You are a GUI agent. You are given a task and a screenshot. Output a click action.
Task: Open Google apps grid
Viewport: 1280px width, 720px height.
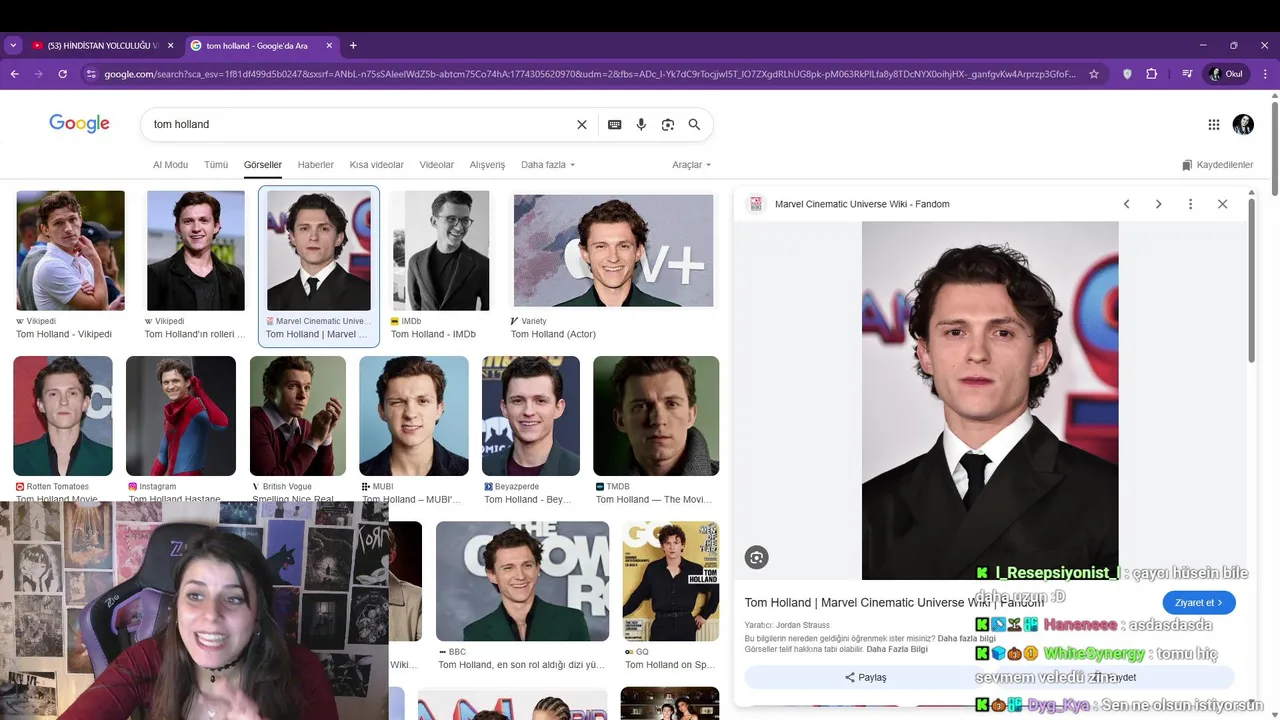coord(1214,125)
